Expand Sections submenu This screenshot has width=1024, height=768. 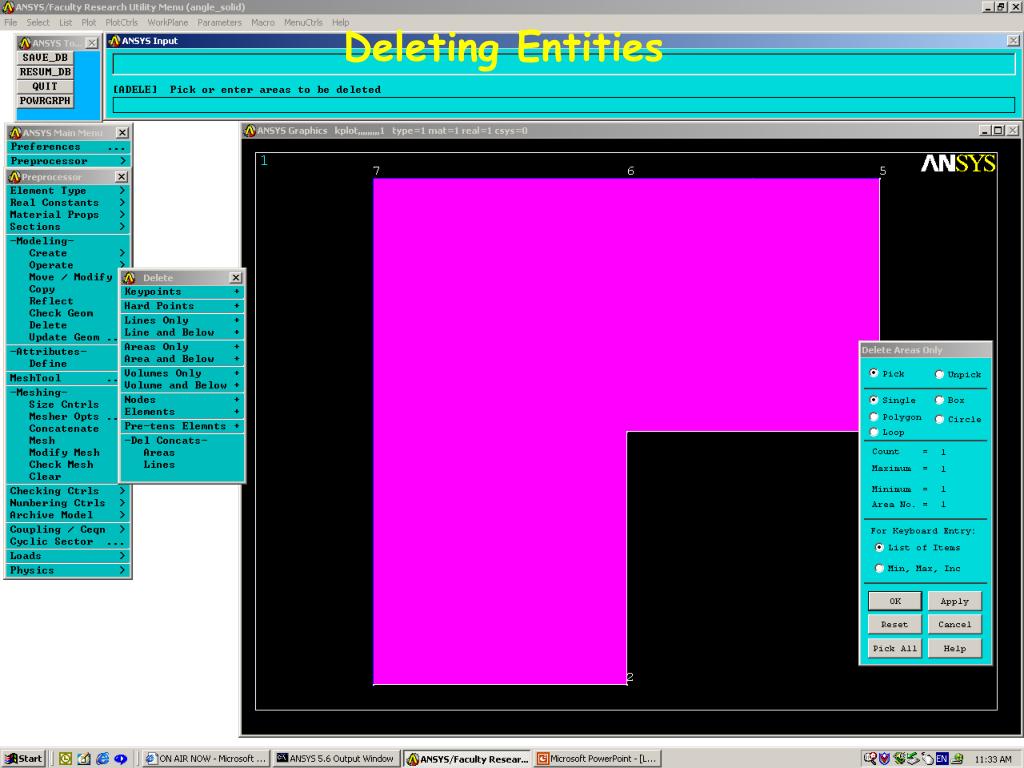pos(67,227)
